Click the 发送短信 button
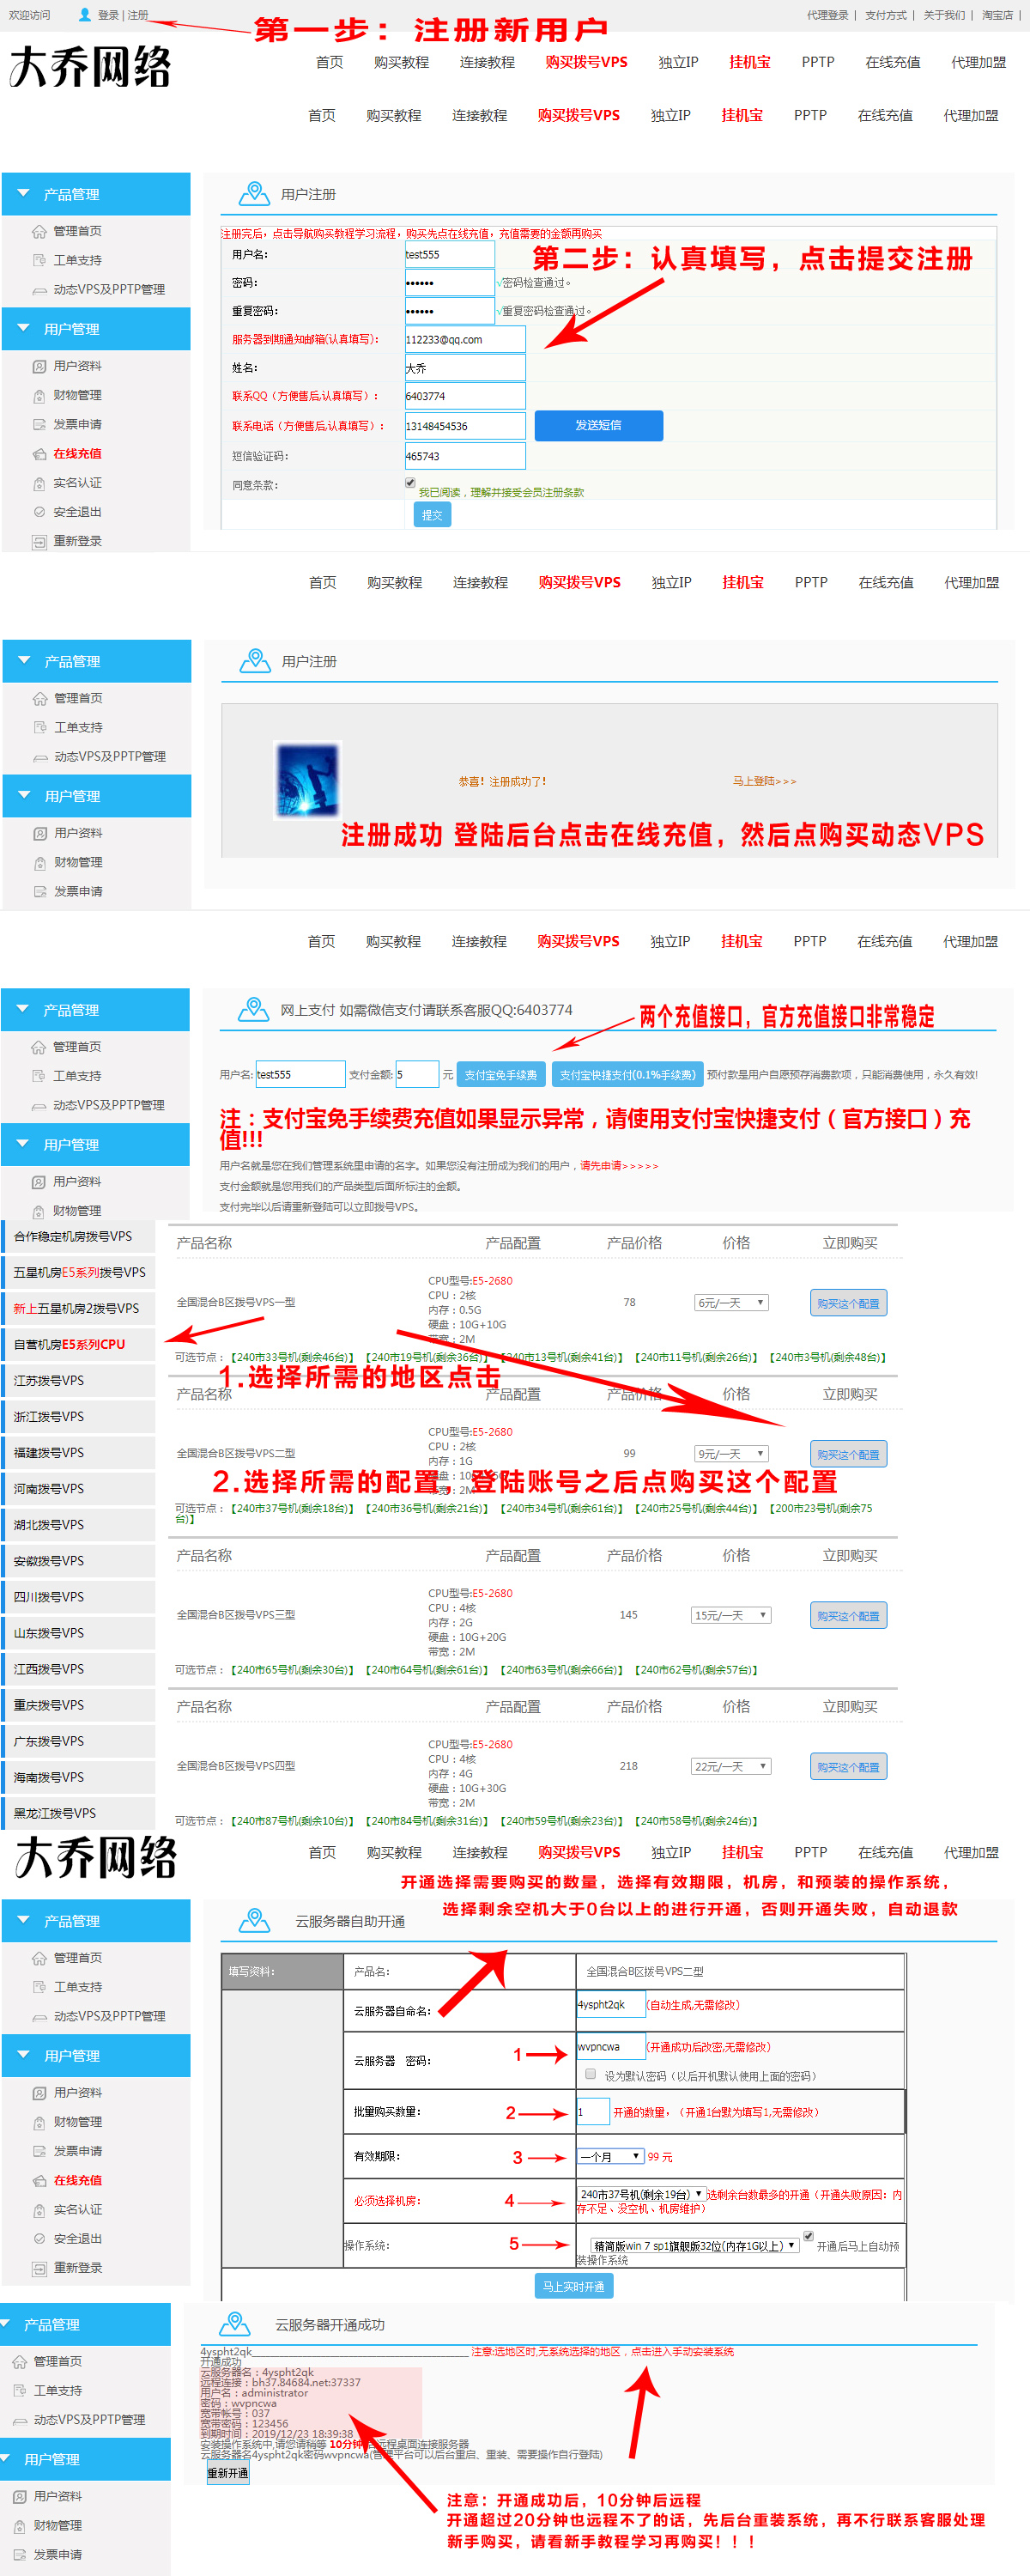Image resolution: width=1030 pixels, height=2576 pixels. point(598,425)
